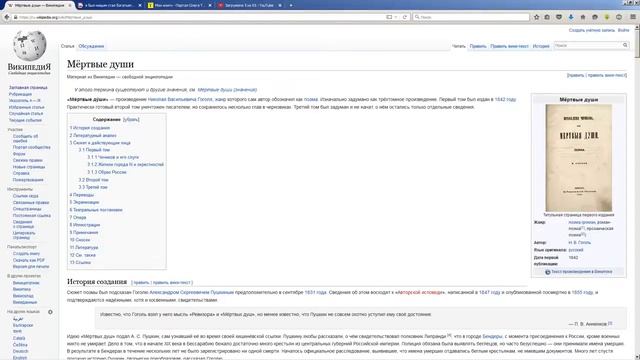Open reader view from the address bar

pos(389,17)
